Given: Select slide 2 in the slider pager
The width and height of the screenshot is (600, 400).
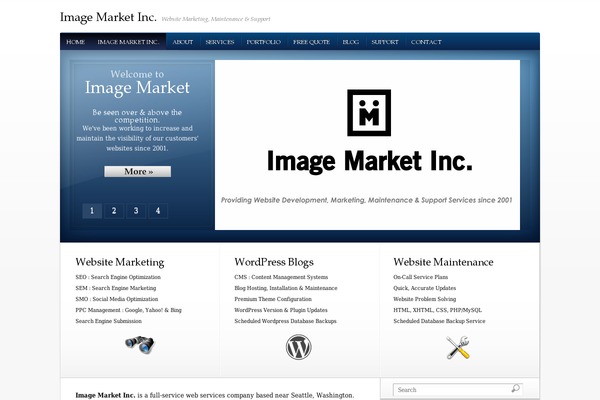Looking at the screenshot, I should (x=114, y=211).
